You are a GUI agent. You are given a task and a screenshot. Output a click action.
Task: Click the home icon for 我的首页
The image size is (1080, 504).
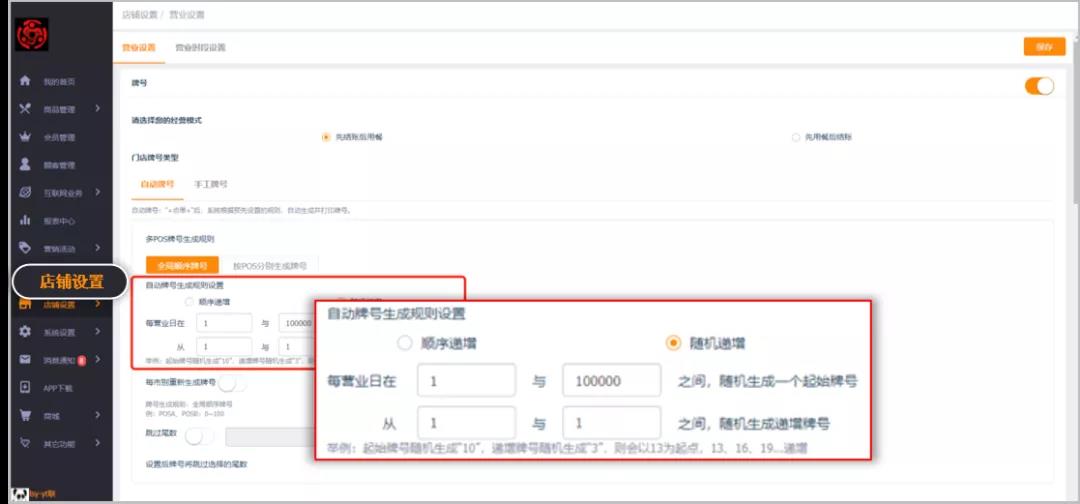coord(26,81)
